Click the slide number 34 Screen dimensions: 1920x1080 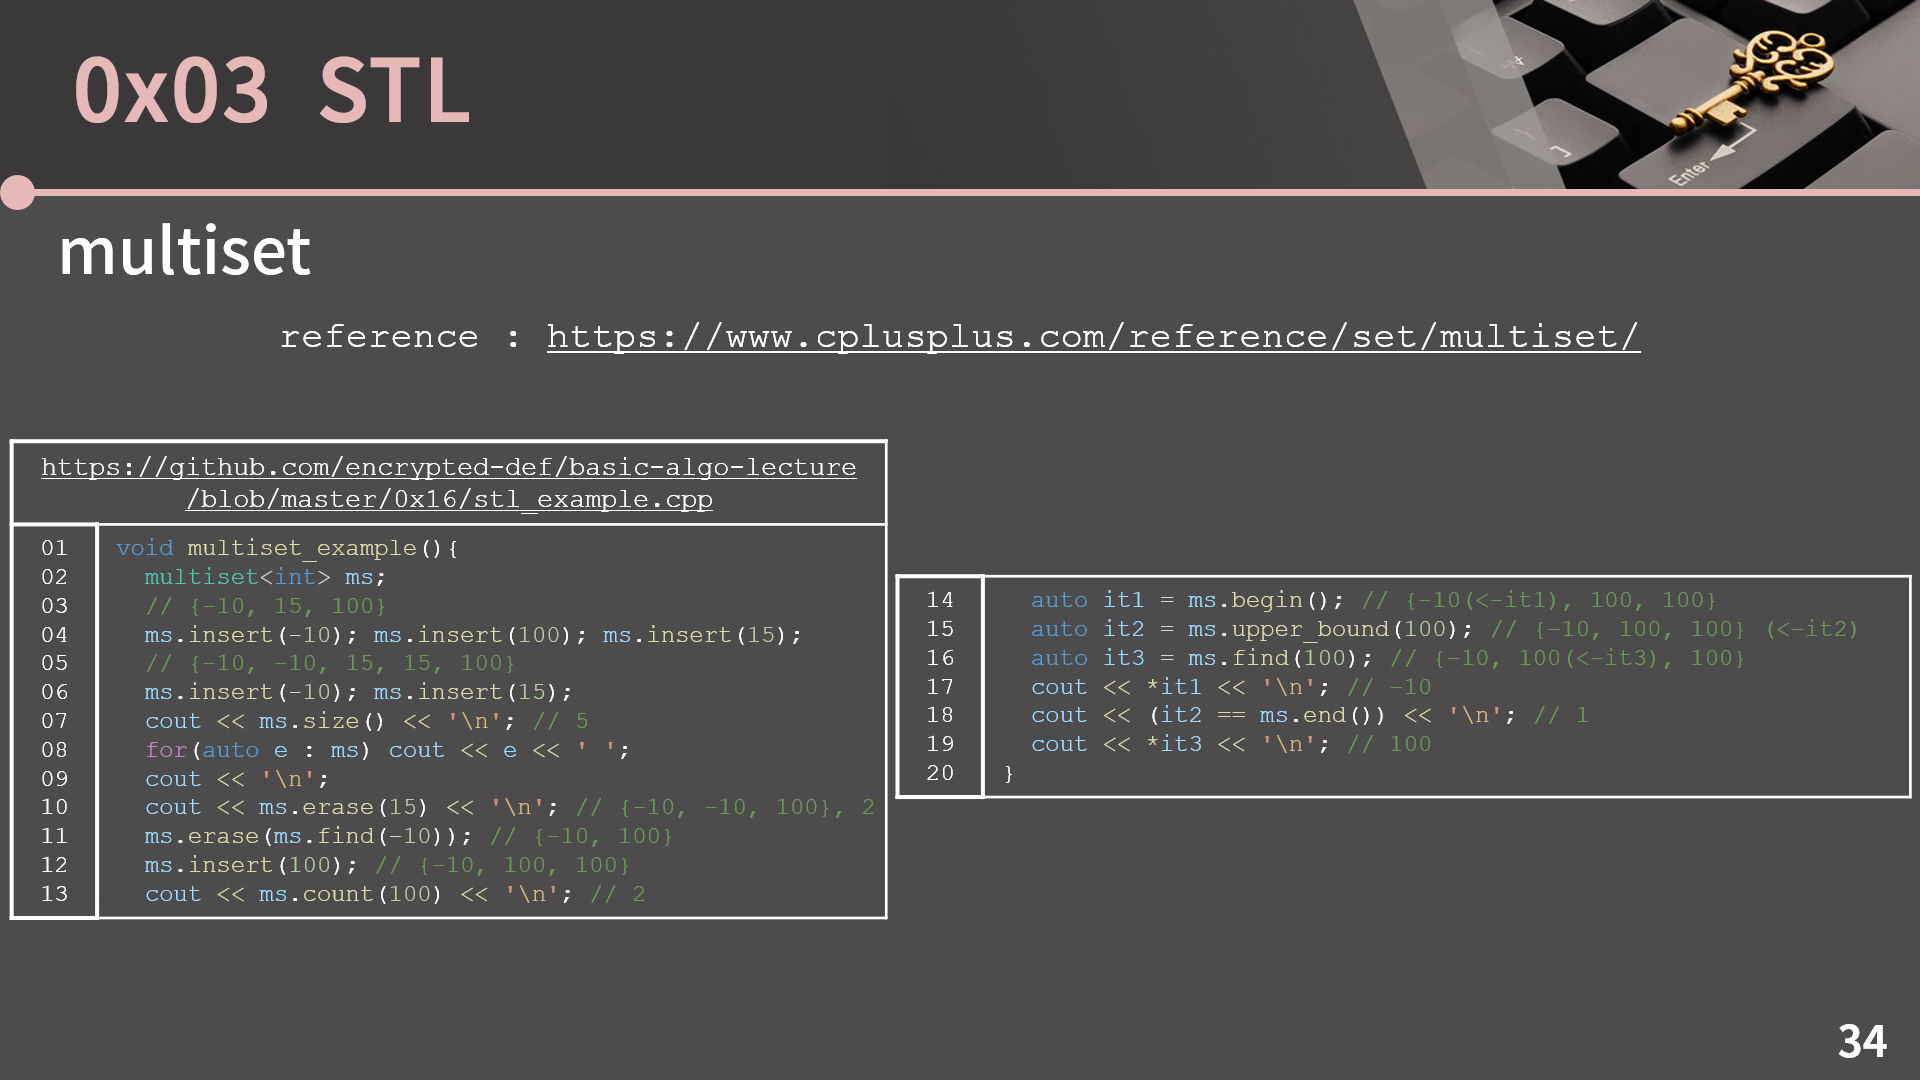pos(1862,1042)
